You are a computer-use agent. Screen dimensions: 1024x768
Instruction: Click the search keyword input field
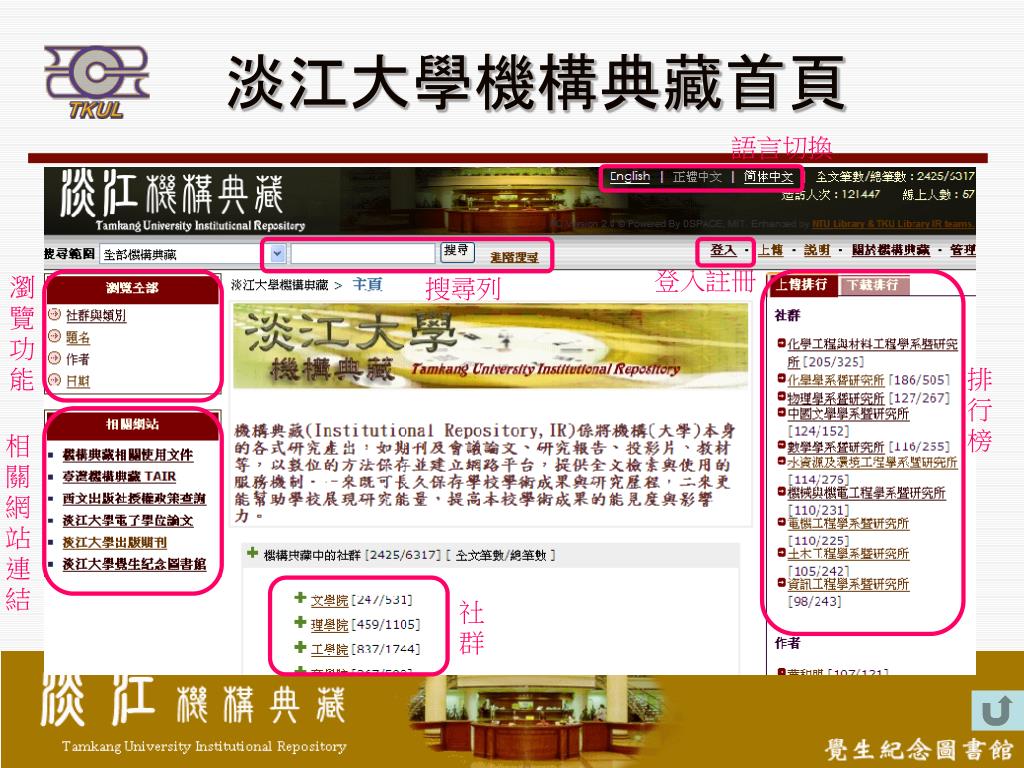click(362, 253)
